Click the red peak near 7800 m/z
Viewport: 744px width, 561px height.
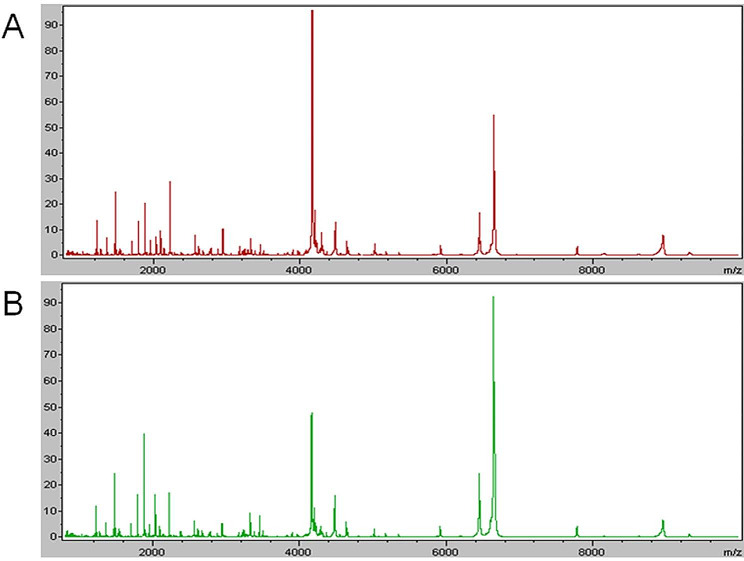[x=577, y=248]
